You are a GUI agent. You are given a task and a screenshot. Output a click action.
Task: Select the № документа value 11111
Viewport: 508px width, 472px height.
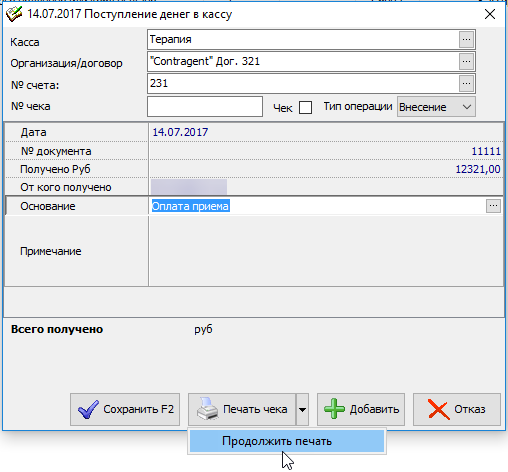[326, 151]
